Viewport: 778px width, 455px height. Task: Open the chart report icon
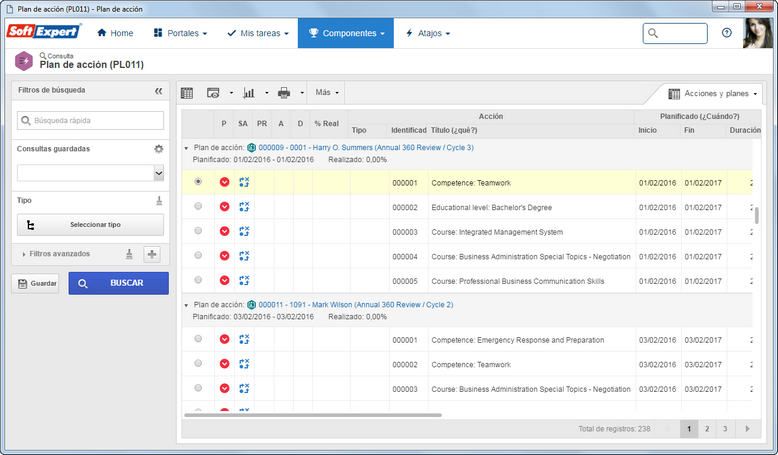[249, 93]
